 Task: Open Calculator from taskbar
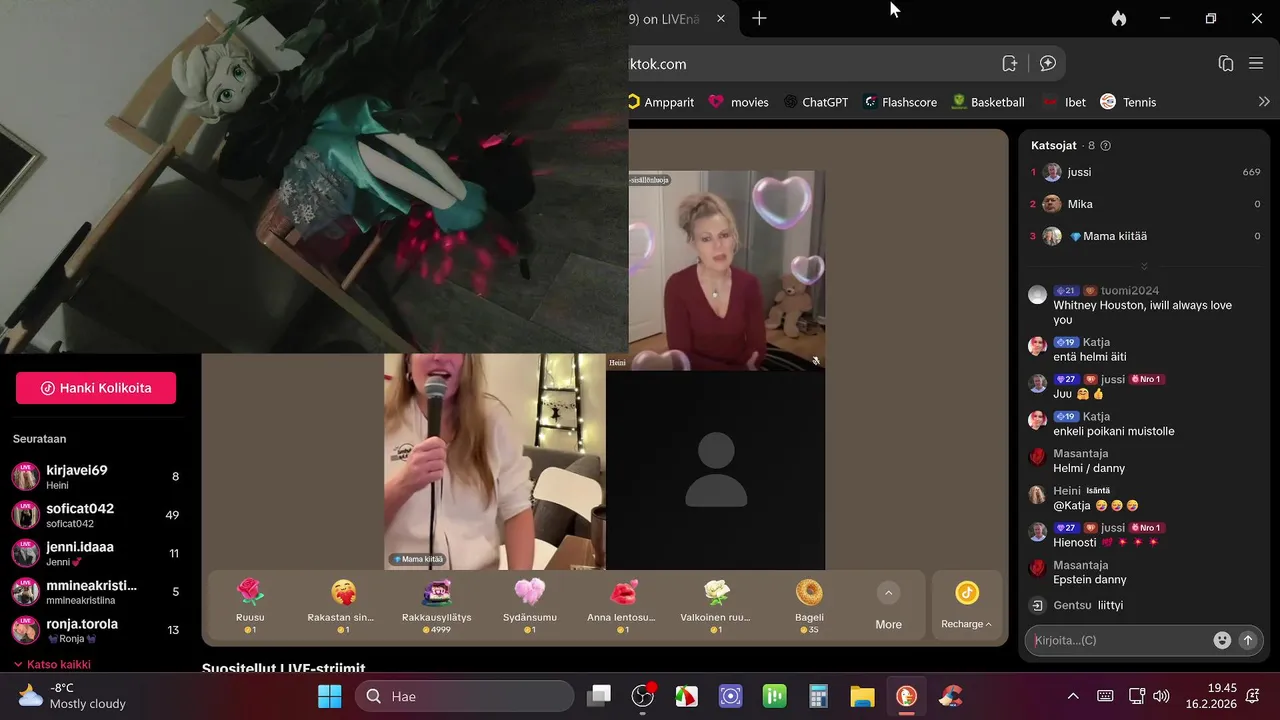click(x=819, y=696)
